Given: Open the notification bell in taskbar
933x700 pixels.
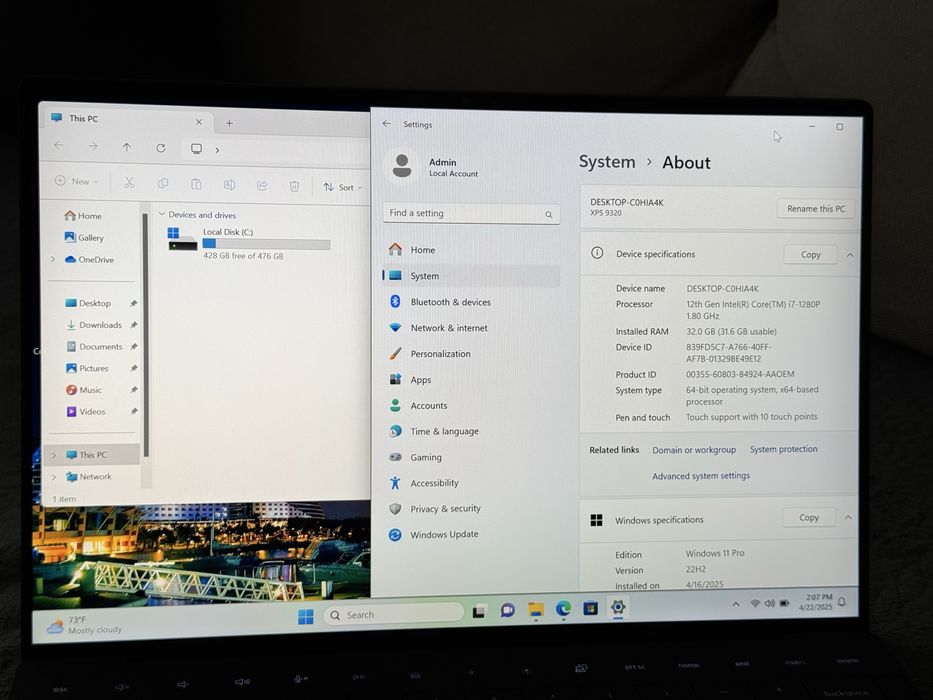Looking at the screenshot, I should click(x=842, y=602).
